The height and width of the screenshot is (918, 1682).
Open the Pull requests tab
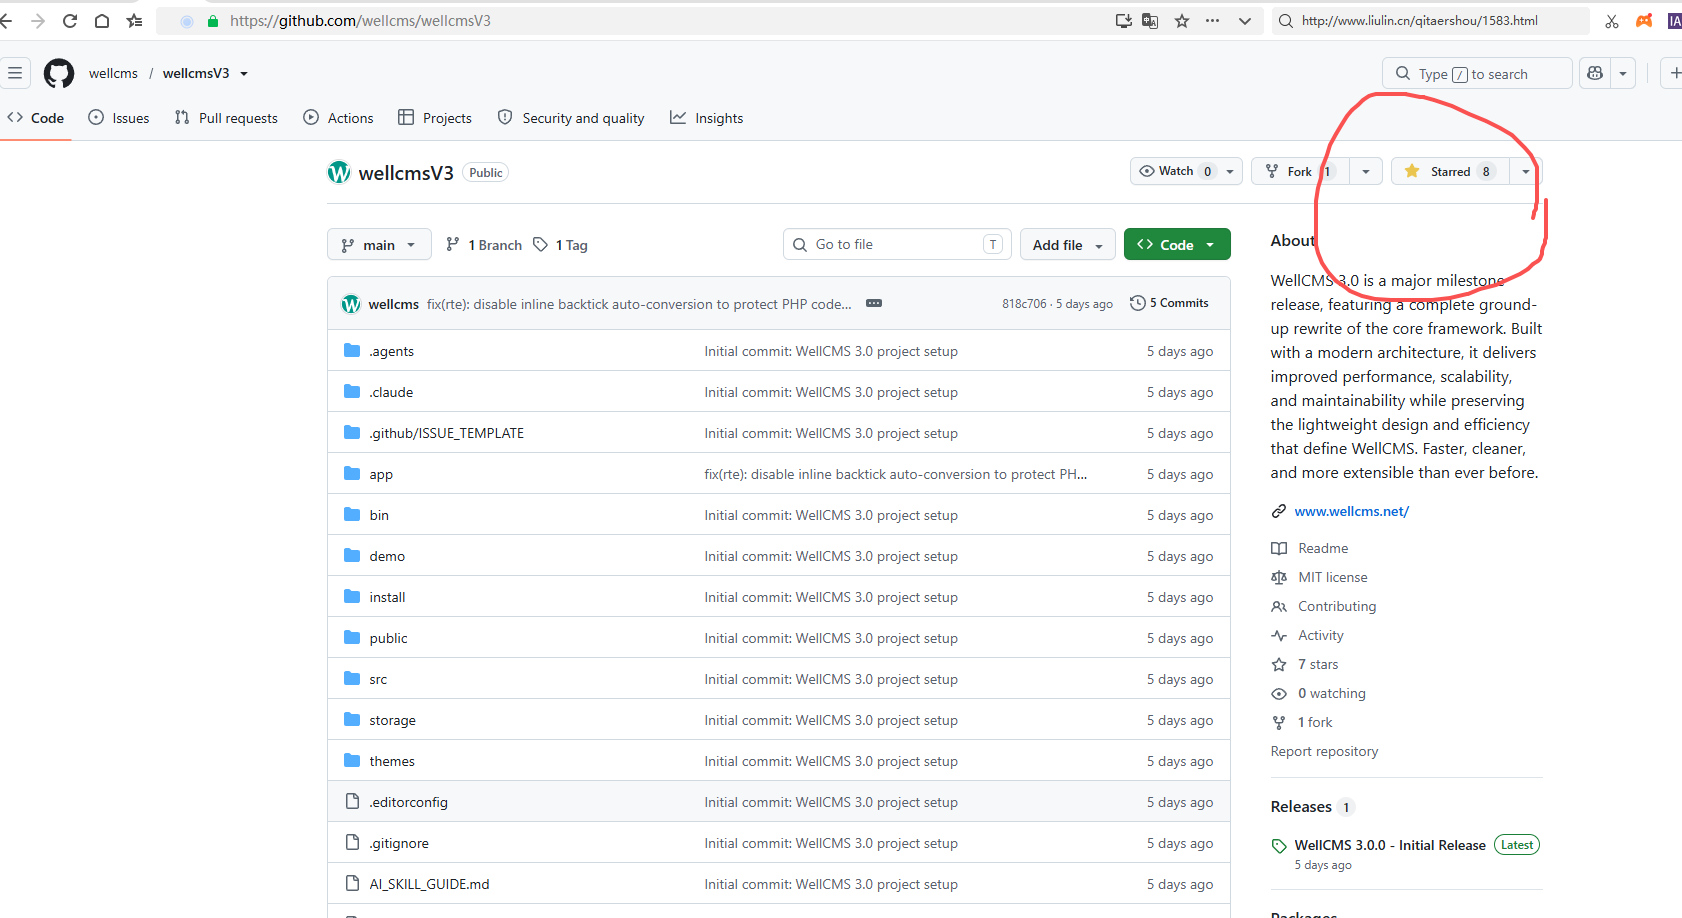(226, 118)
